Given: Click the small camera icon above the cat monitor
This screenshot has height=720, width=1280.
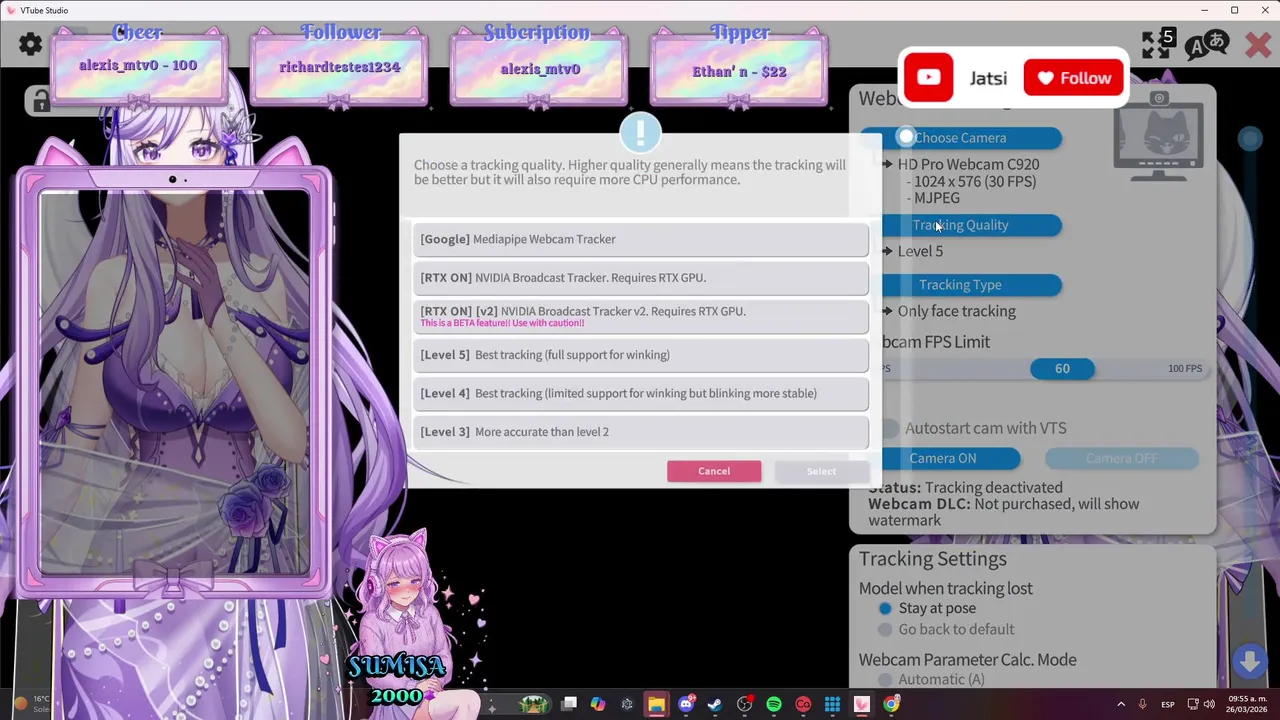Looking at the screenshot, I should 1159,98.
